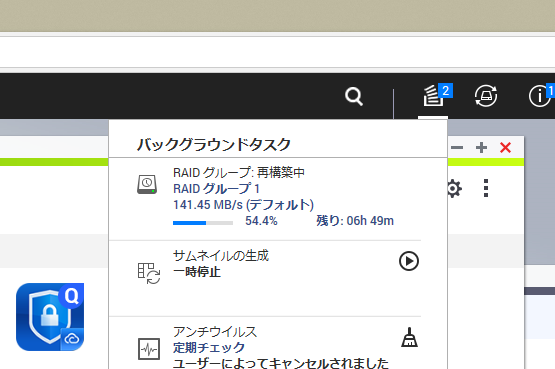Clear antivirus task with broom icon
The width and height of the screenshot is (555, 369).
(x=409, y=337)
